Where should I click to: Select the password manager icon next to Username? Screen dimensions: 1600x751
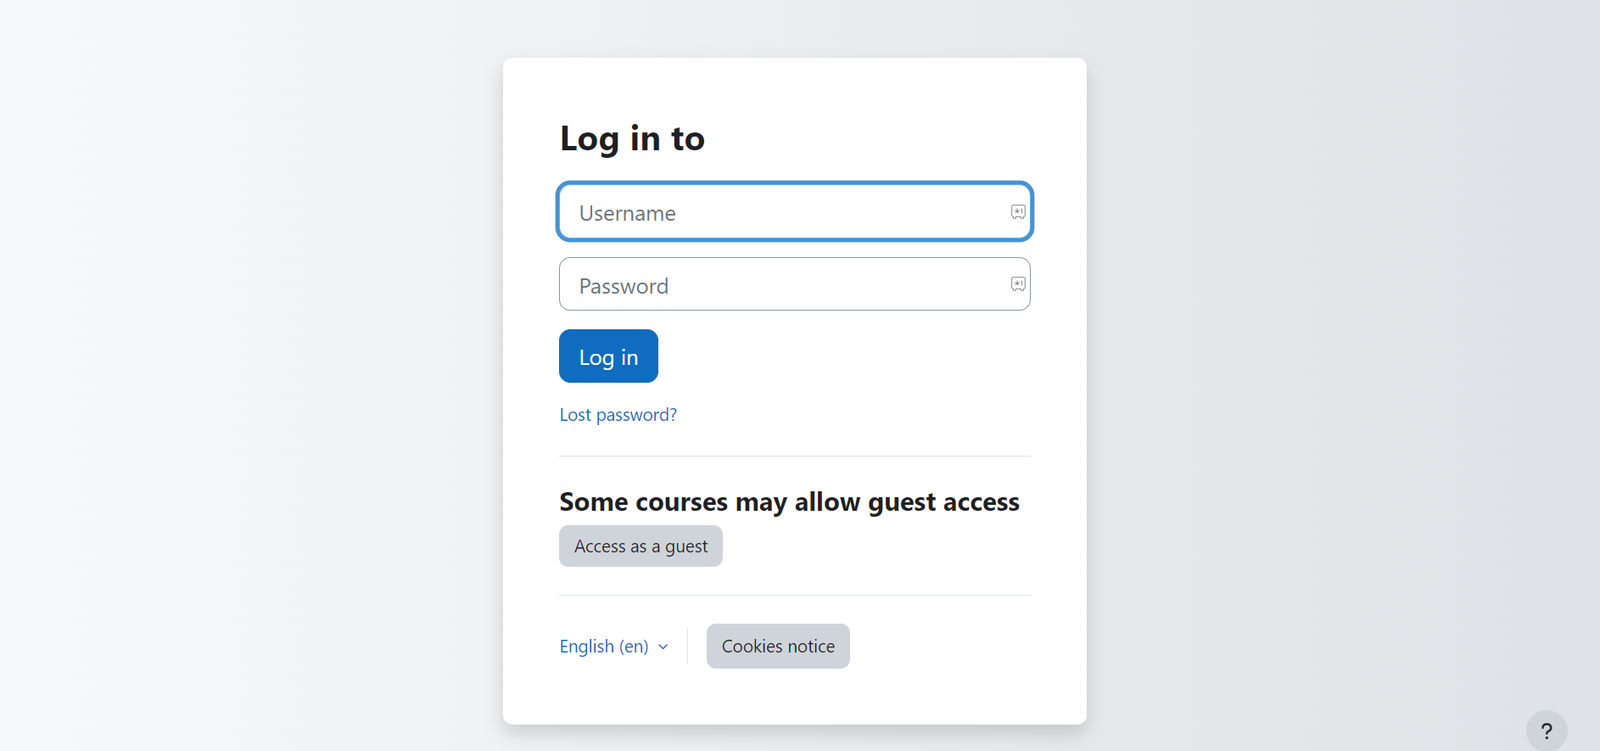point(1019,212)
